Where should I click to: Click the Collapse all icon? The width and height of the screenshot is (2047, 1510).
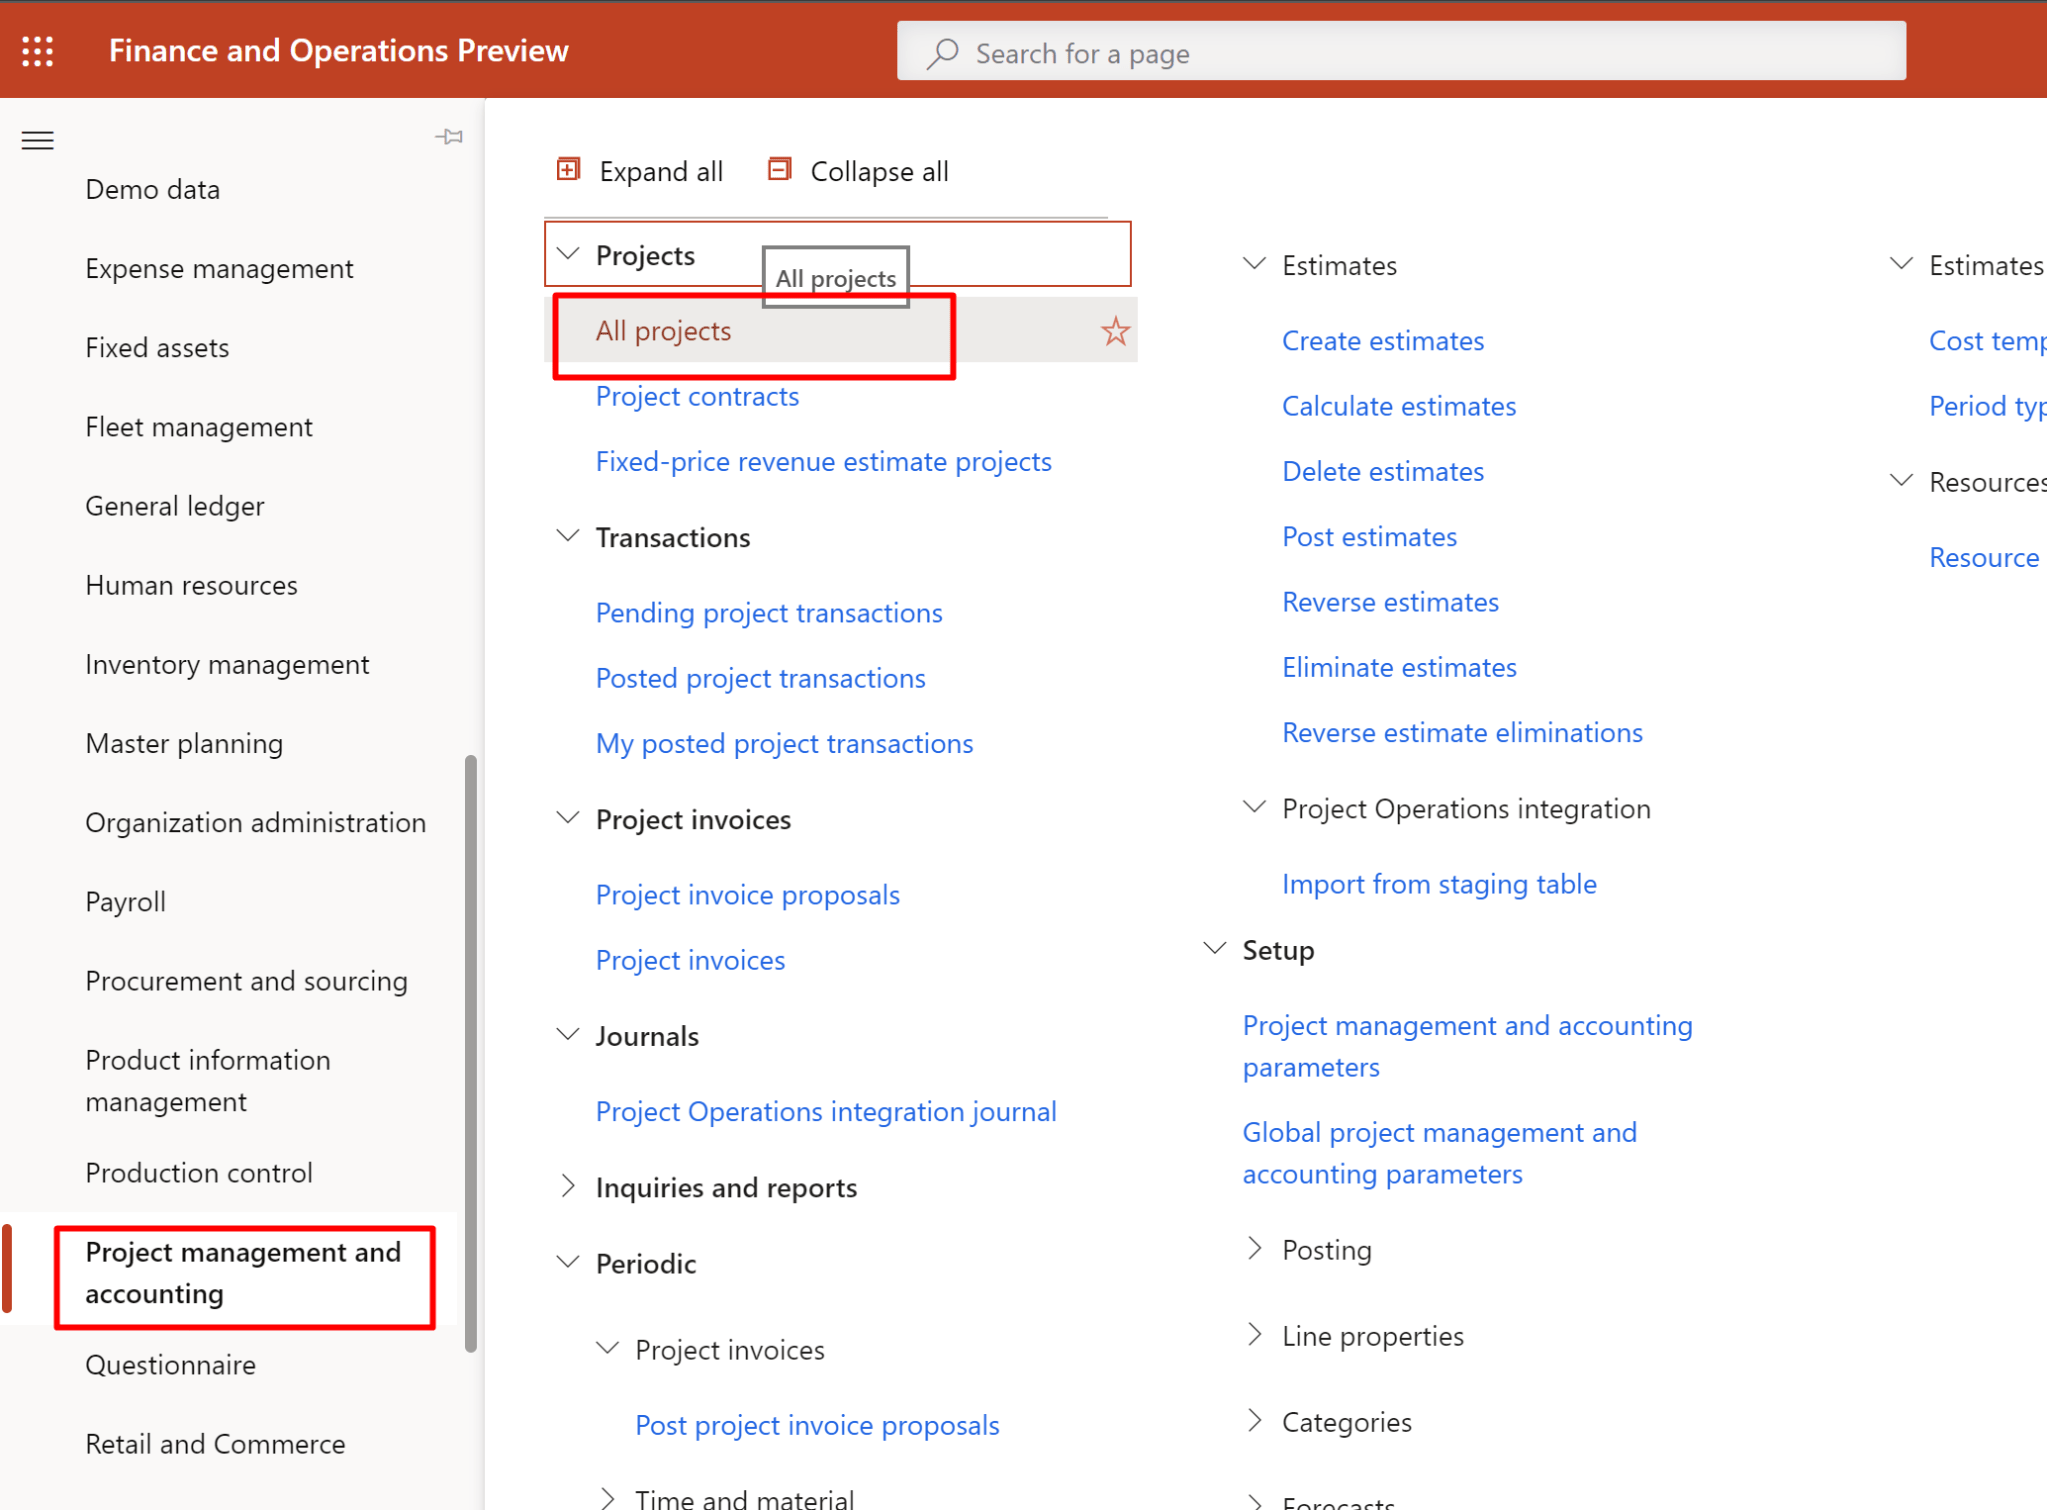point(779,169)
